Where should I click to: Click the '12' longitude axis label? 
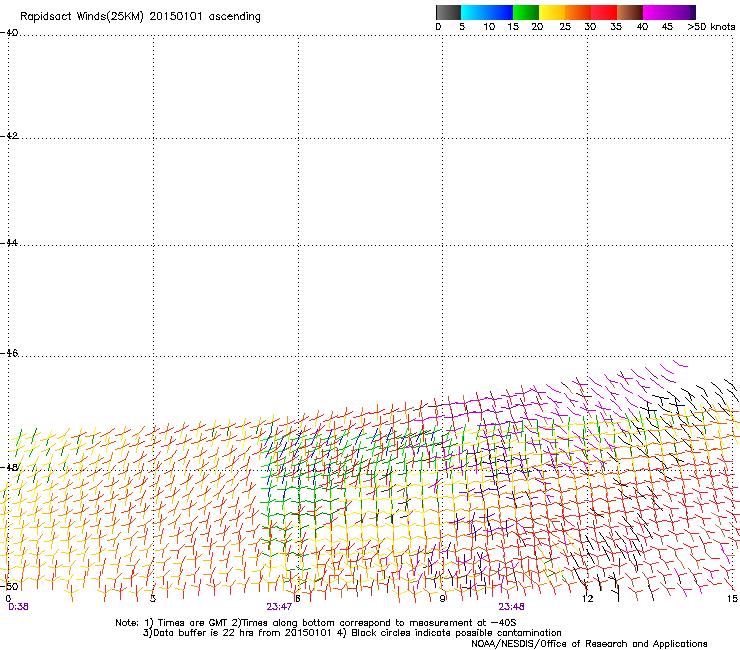[587, 599]
